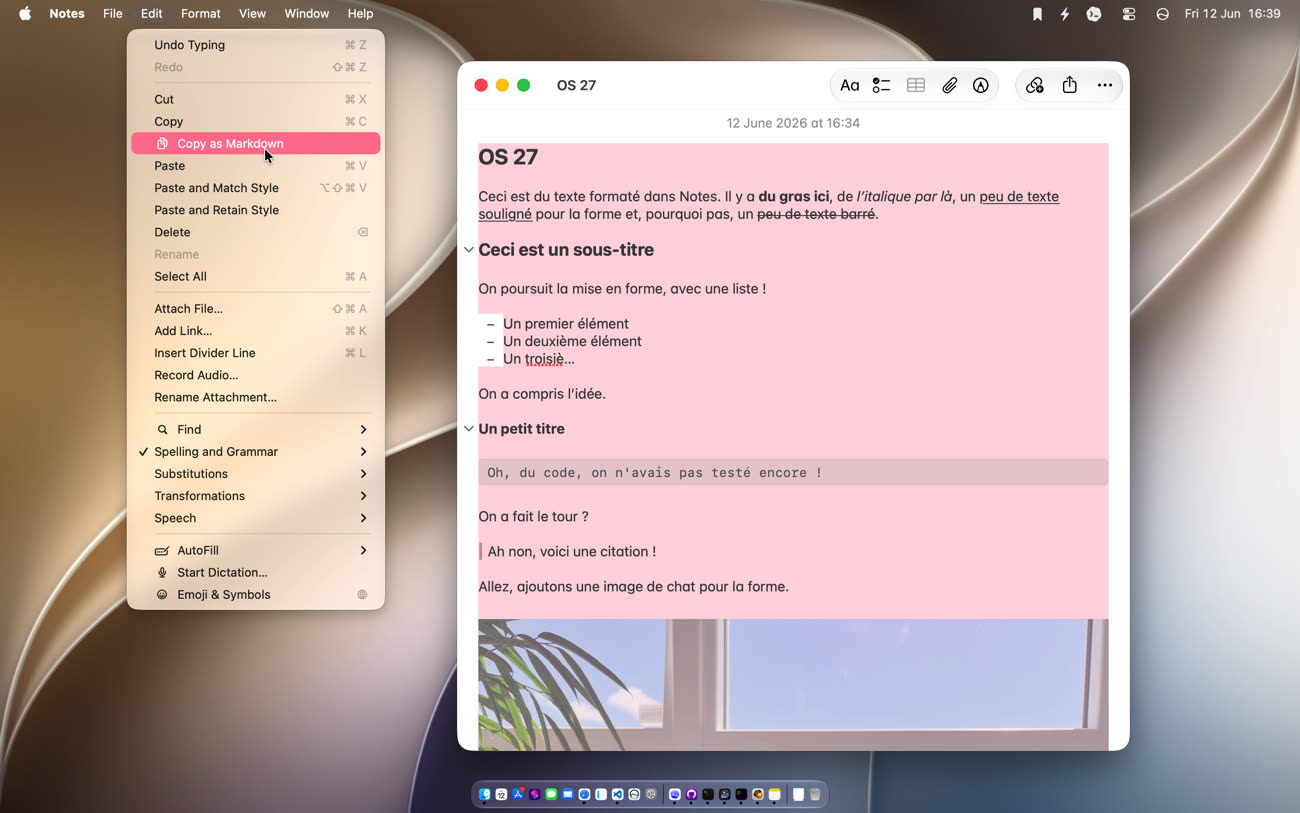Choose Copy as Markdown
The width and height of the screenshot is (1300, 813).
pyautogui.click(x=256, y=144)
